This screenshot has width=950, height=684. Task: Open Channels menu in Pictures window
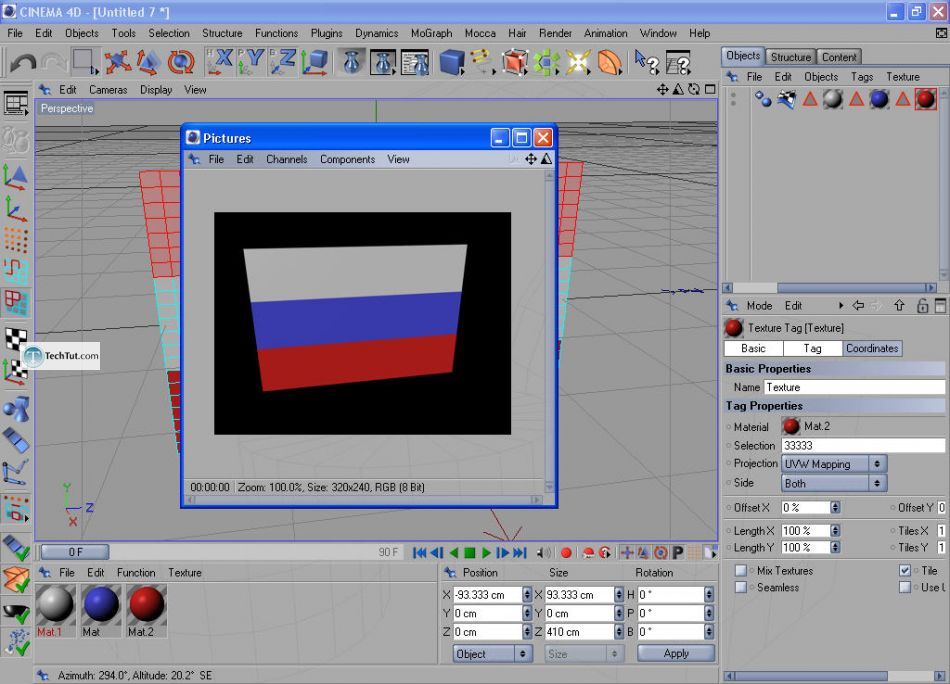tap(286, 159)
